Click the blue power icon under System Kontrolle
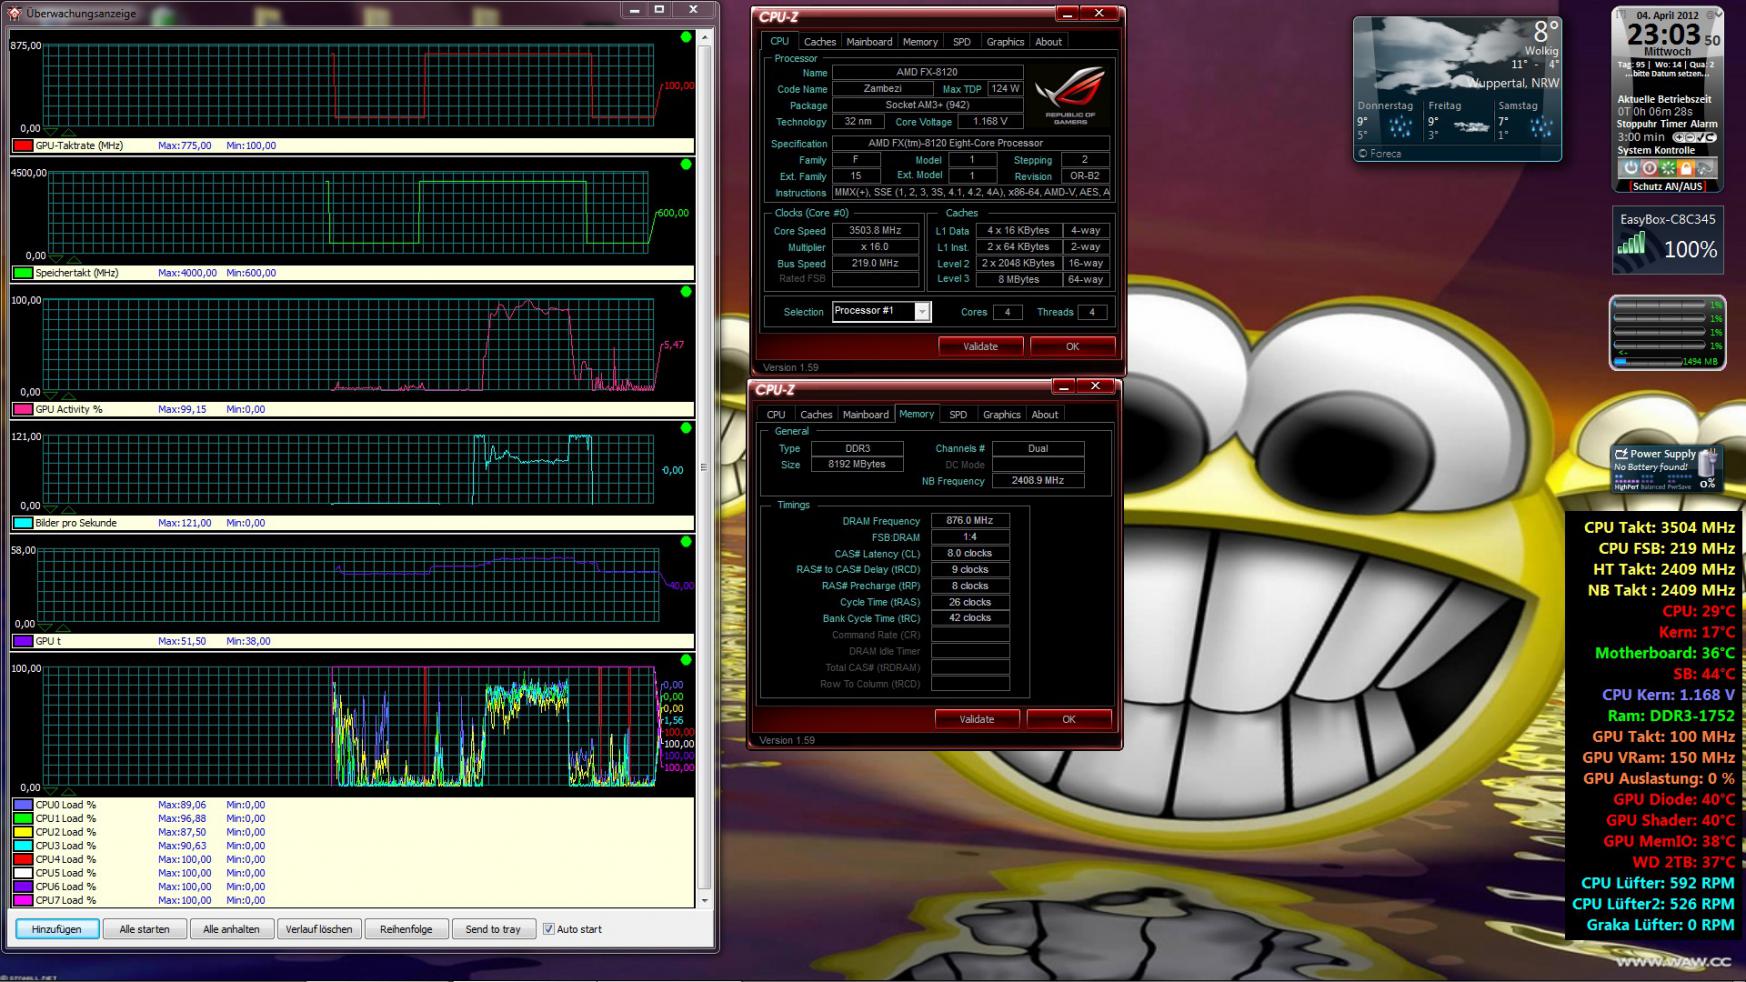The height and width of the screenshot is (982, 1746). click(x=1631, y=168)
